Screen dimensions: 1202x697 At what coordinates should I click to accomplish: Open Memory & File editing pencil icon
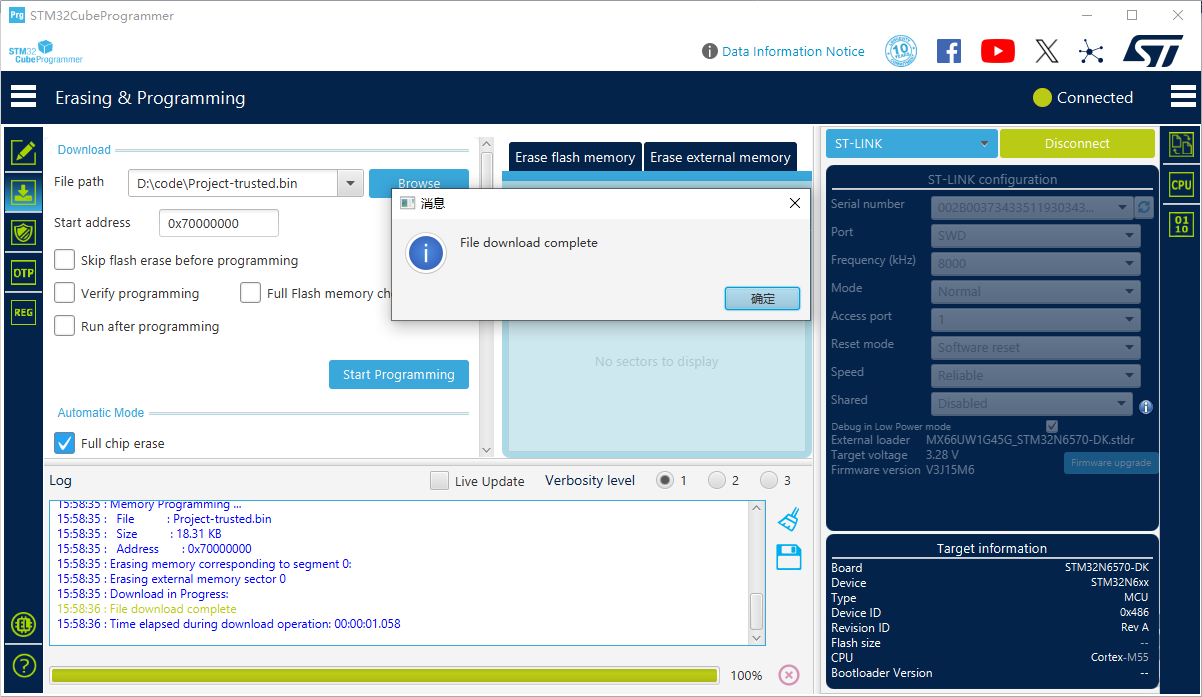click(x=23, y=152)
